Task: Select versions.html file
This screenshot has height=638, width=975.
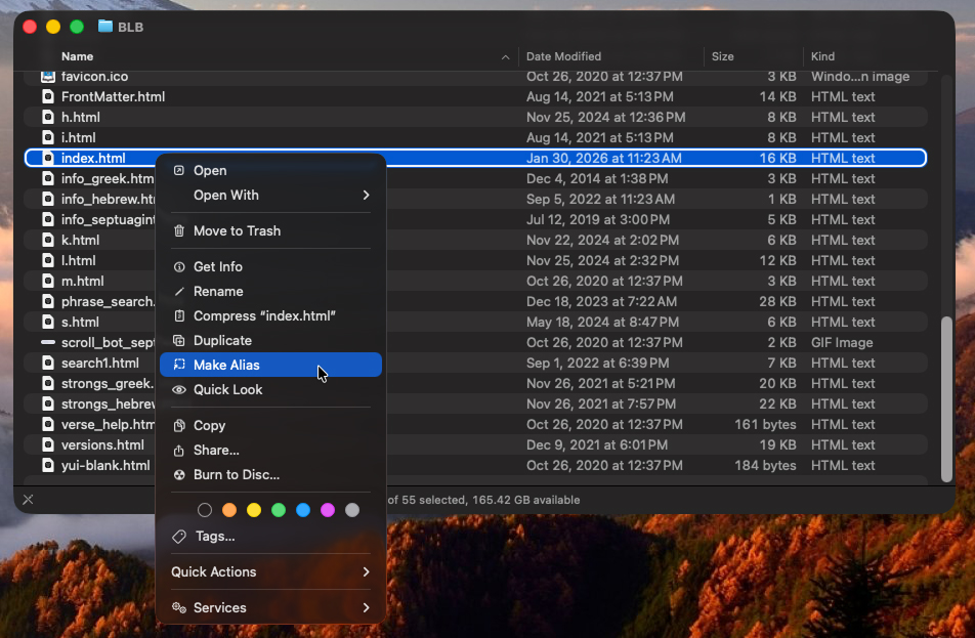Action: pos(476,445)
